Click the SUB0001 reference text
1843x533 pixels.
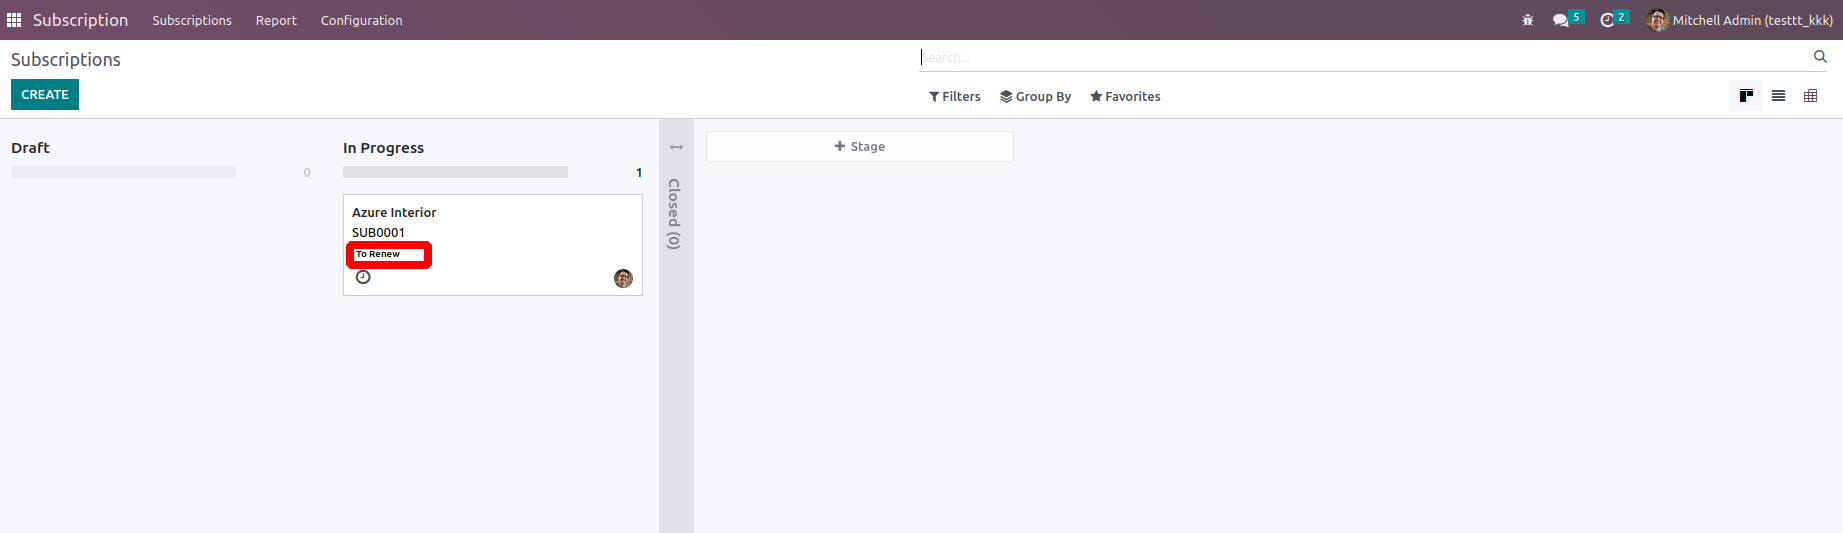point(378,232)
